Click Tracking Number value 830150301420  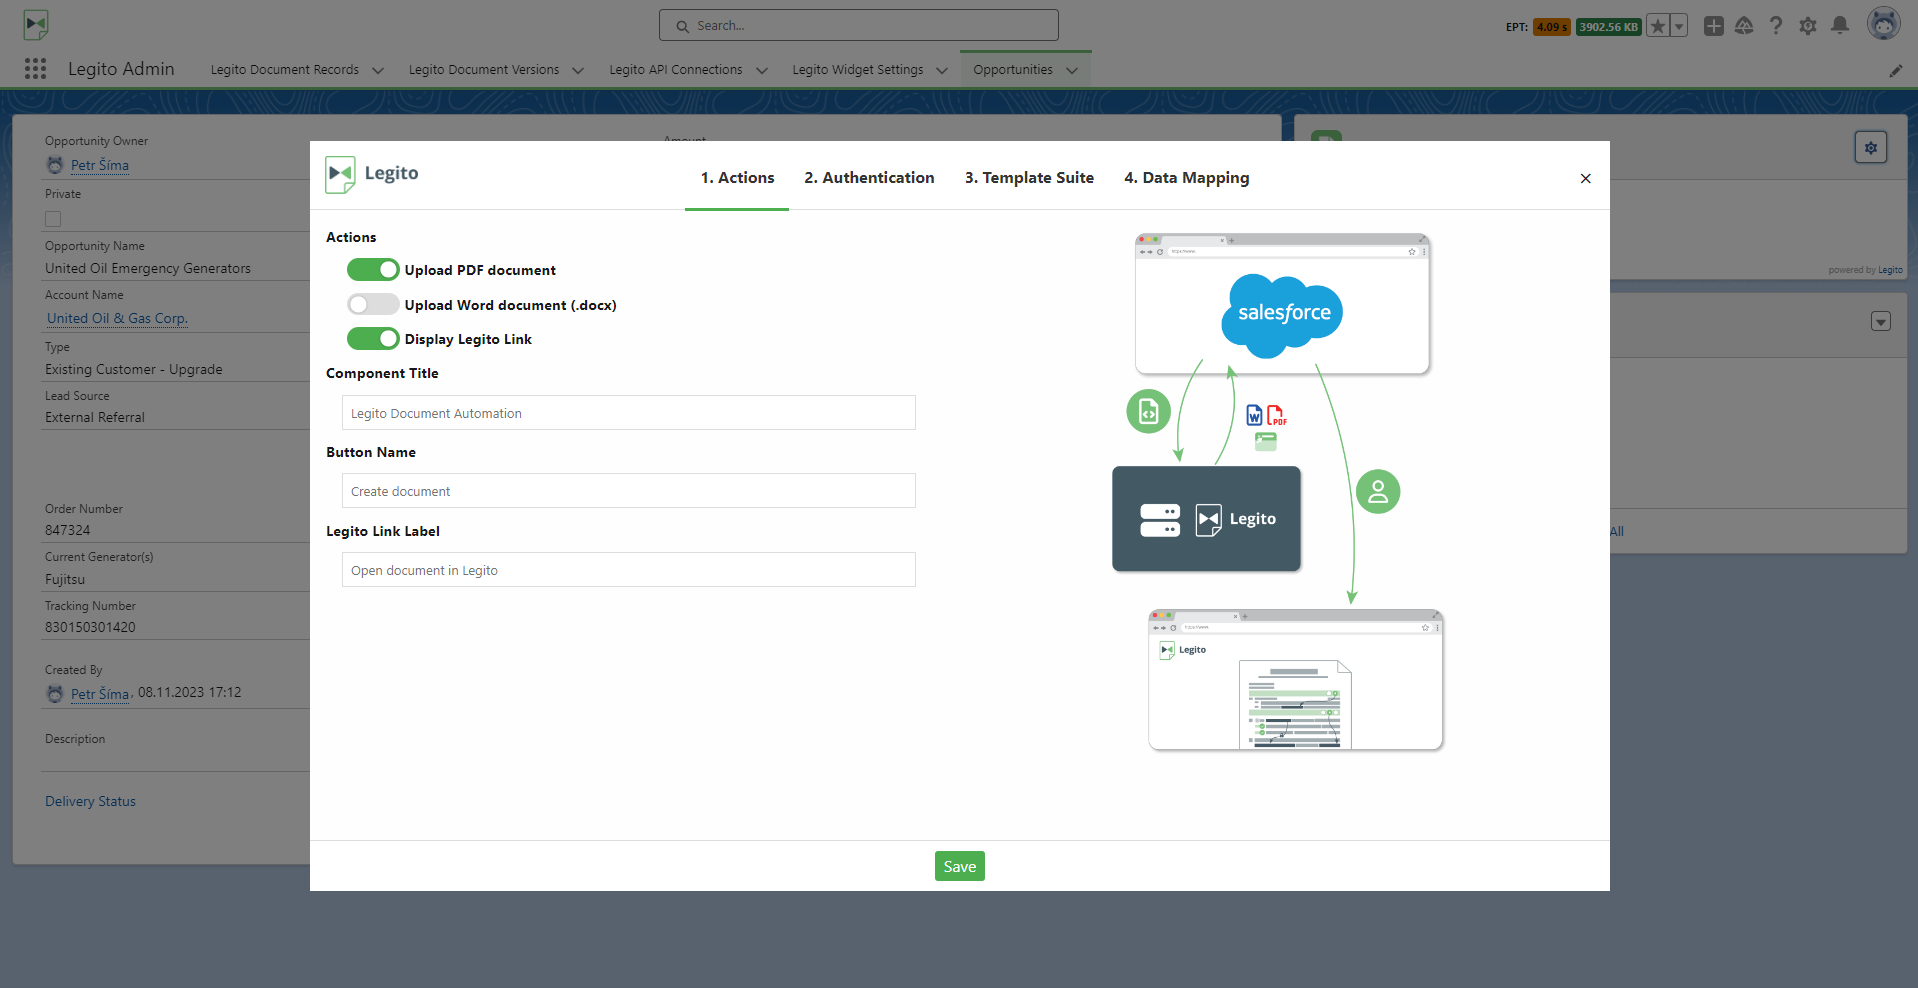pos(90,627)
